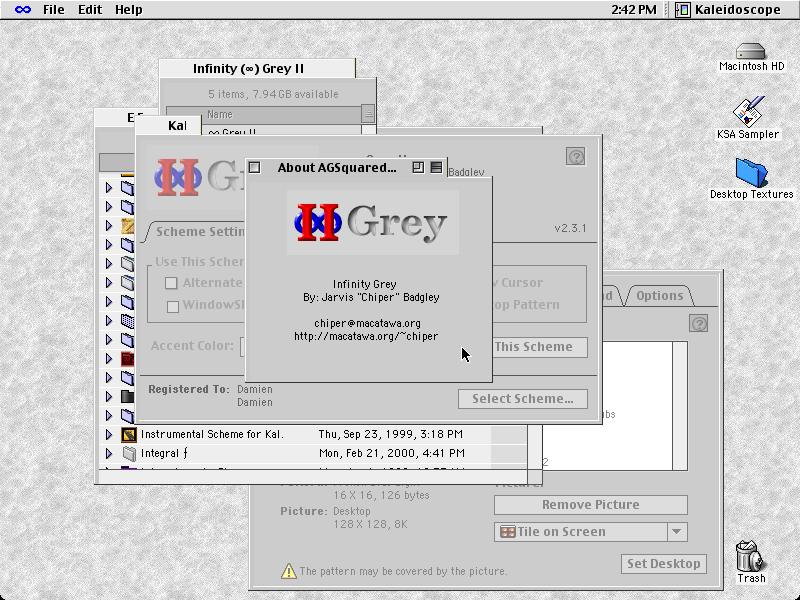Expand the black folder row triangle

pyautogui.click(x=109, y=396)
